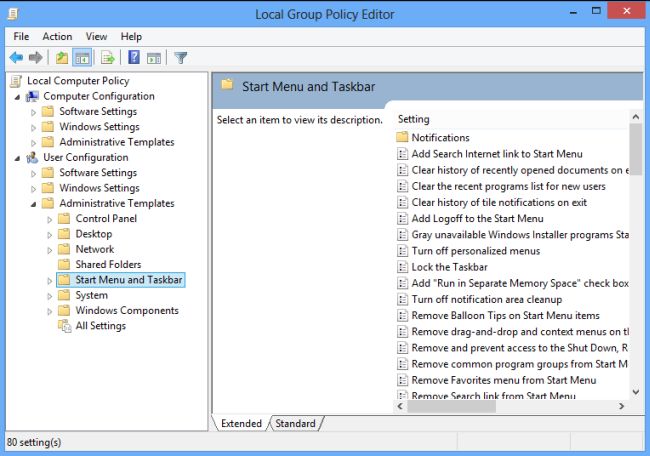
Task: Click the app icon in title bar
Action: [x=13, y=14]
